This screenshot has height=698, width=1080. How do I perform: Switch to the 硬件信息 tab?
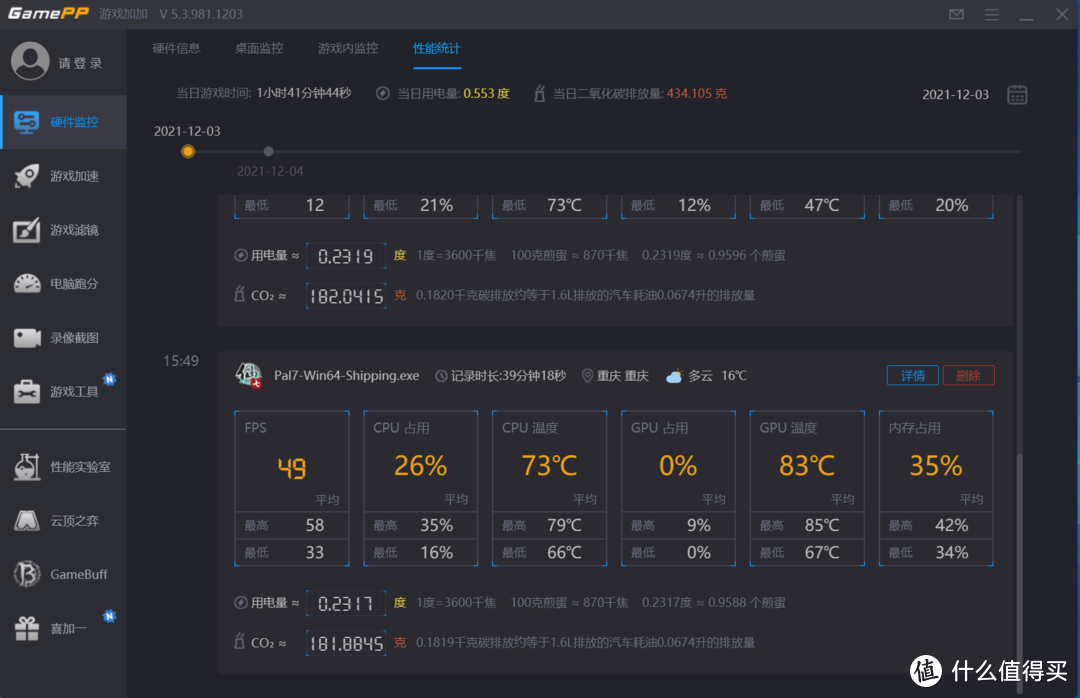coord(176,48)
